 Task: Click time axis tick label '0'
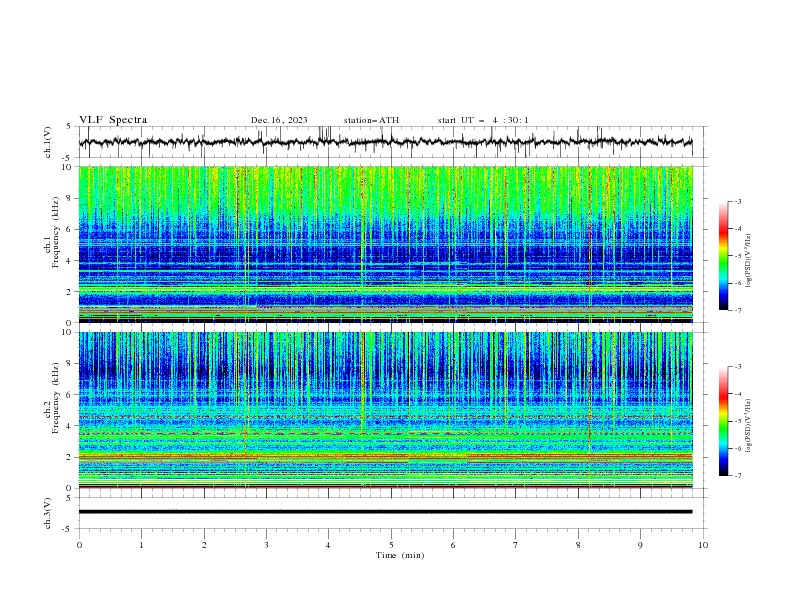click(79, 545)
